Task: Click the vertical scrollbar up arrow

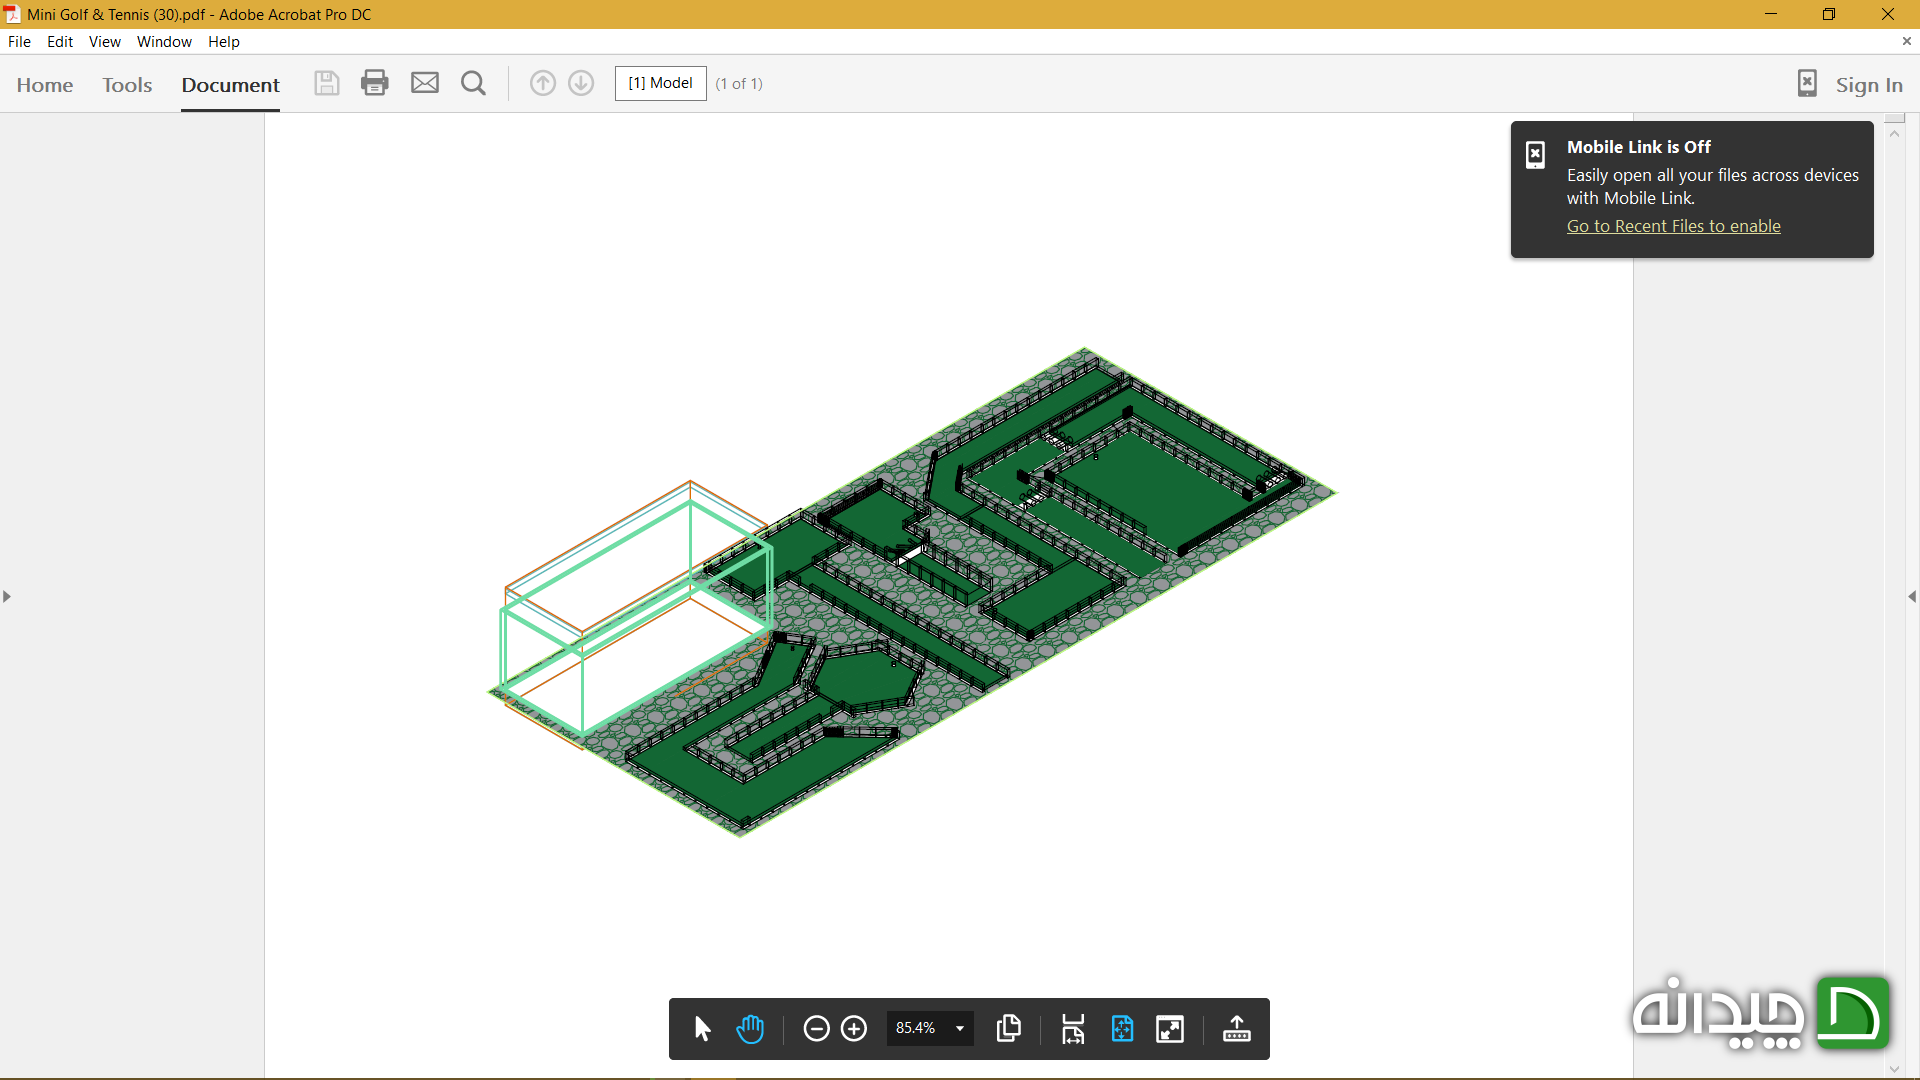Action: (x=1894, y=133)
